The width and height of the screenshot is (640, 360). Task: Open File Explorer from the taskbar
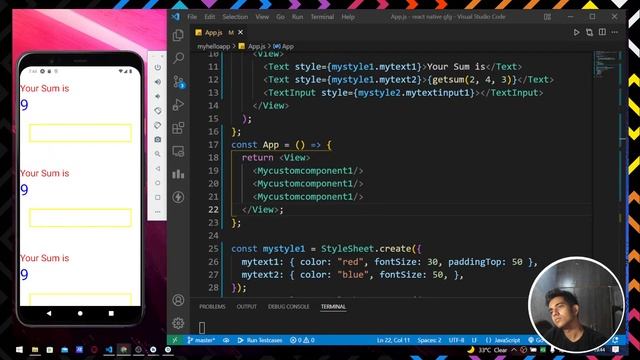pos(35,350)
